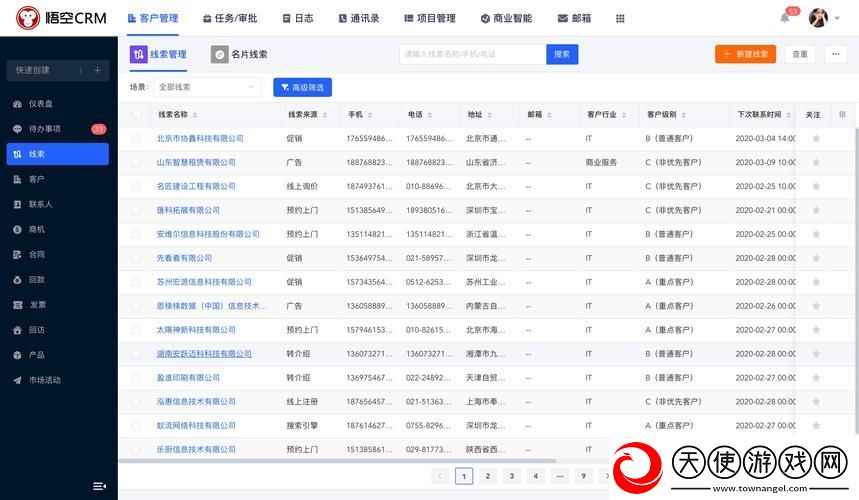The image size is (859, 500).
Task: Switch to 日志 top menu
Action: click(298, 18)
